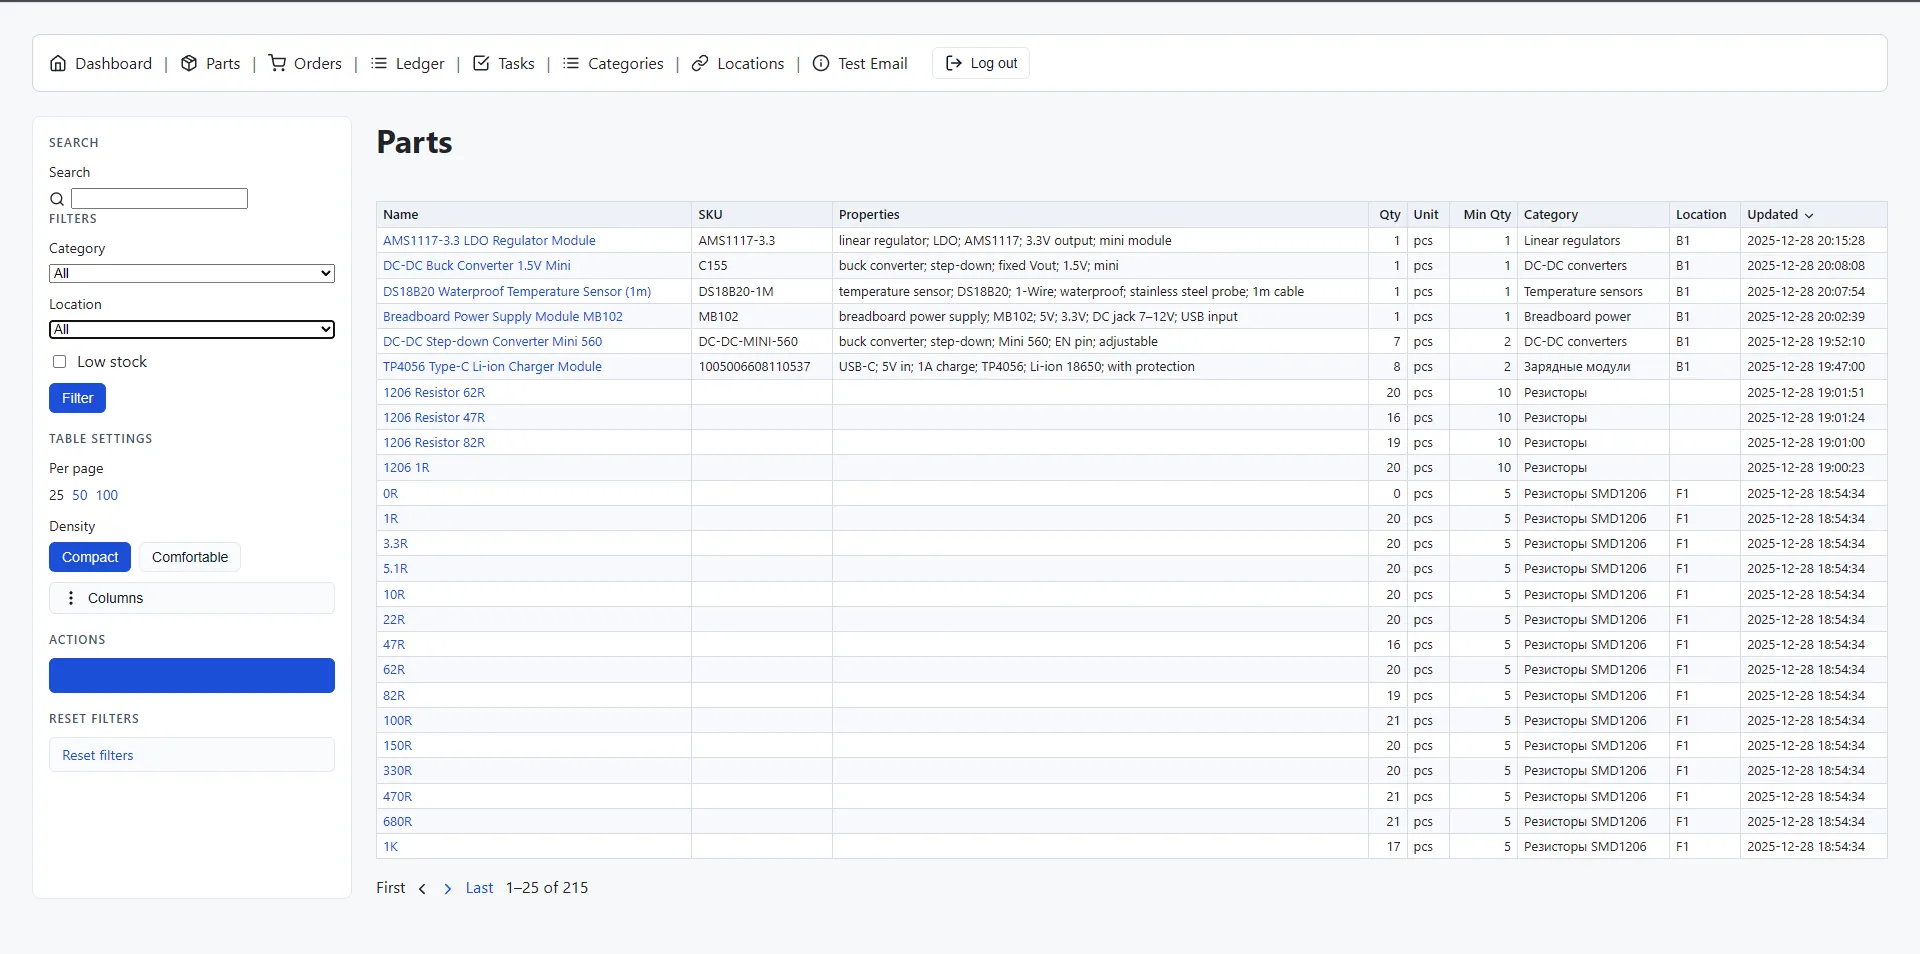
Task: Open the 3.3R resistor part
Action: pos(395,544)
